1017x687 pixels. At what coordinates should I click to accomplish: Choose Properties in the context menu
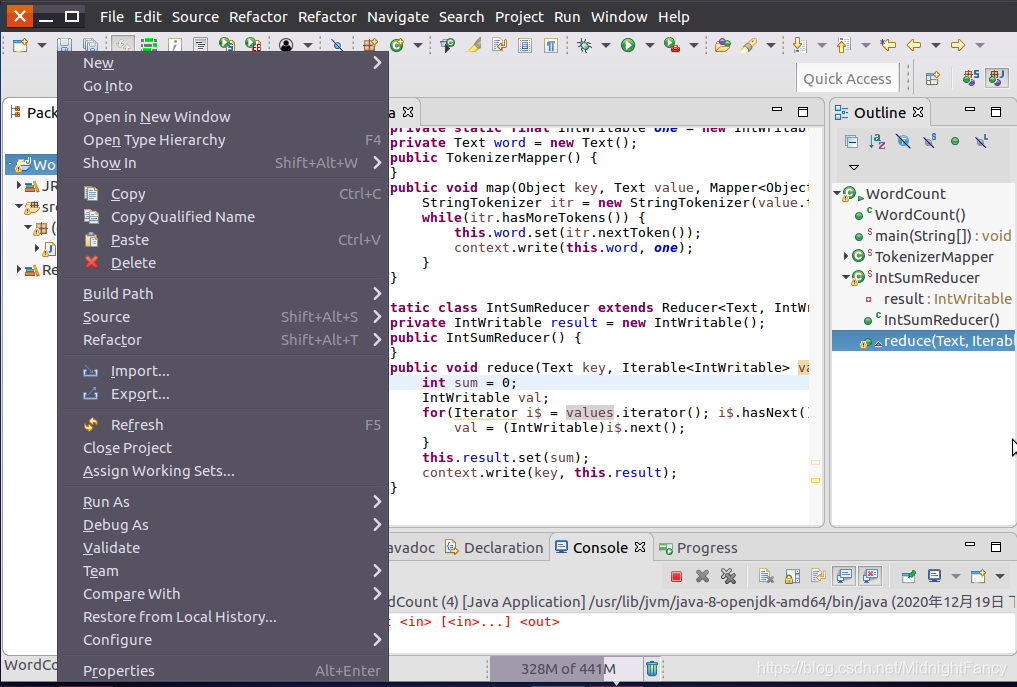224,671
